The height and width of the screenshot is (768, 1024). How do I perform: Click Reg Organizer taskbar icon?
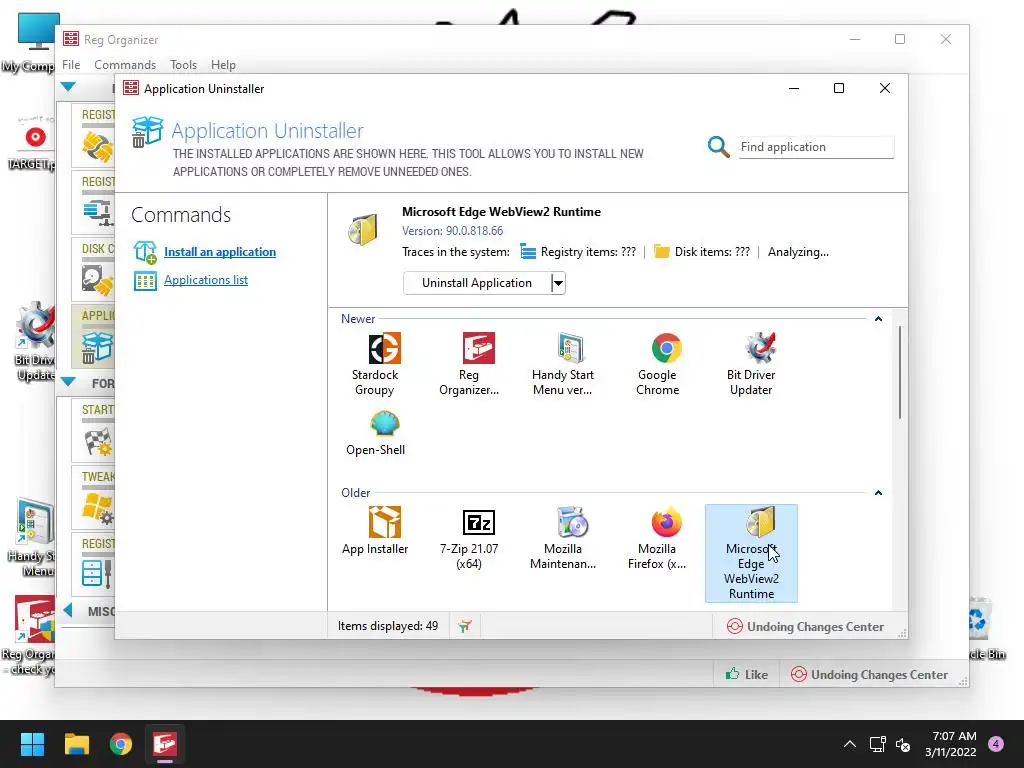(x=165, y=744)
